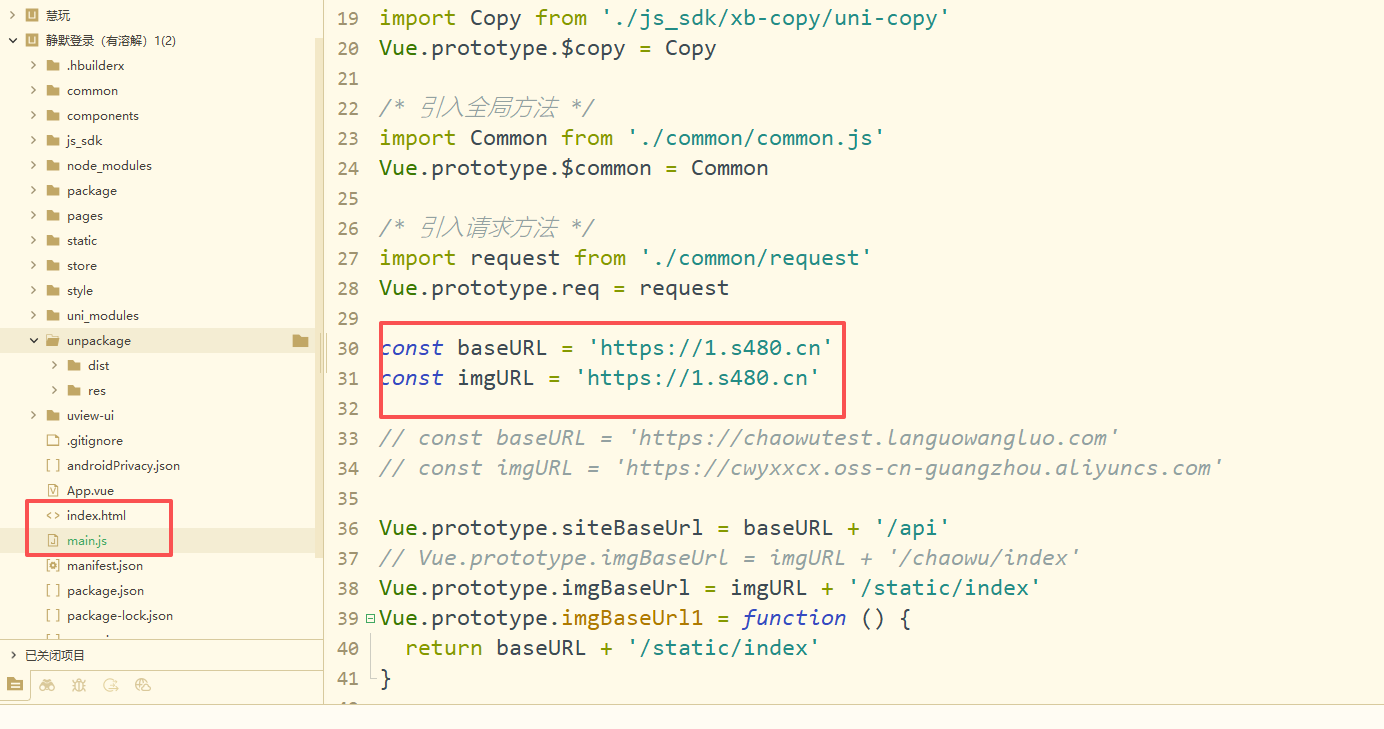Image resolution: width=1384 pixels, height=729 pixels.
Task: Select main.js in the project tree
Action: [x=87, y=541]
